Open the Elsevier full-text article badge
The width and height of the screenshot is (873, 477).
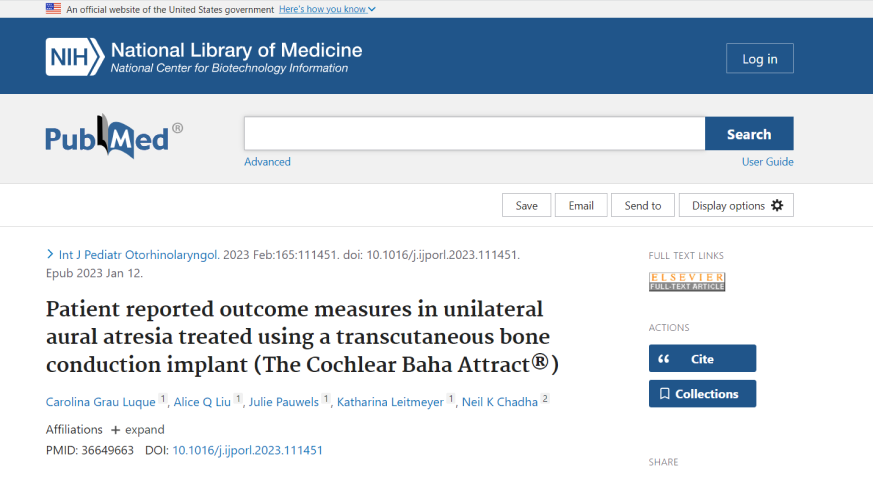[687, 282]
